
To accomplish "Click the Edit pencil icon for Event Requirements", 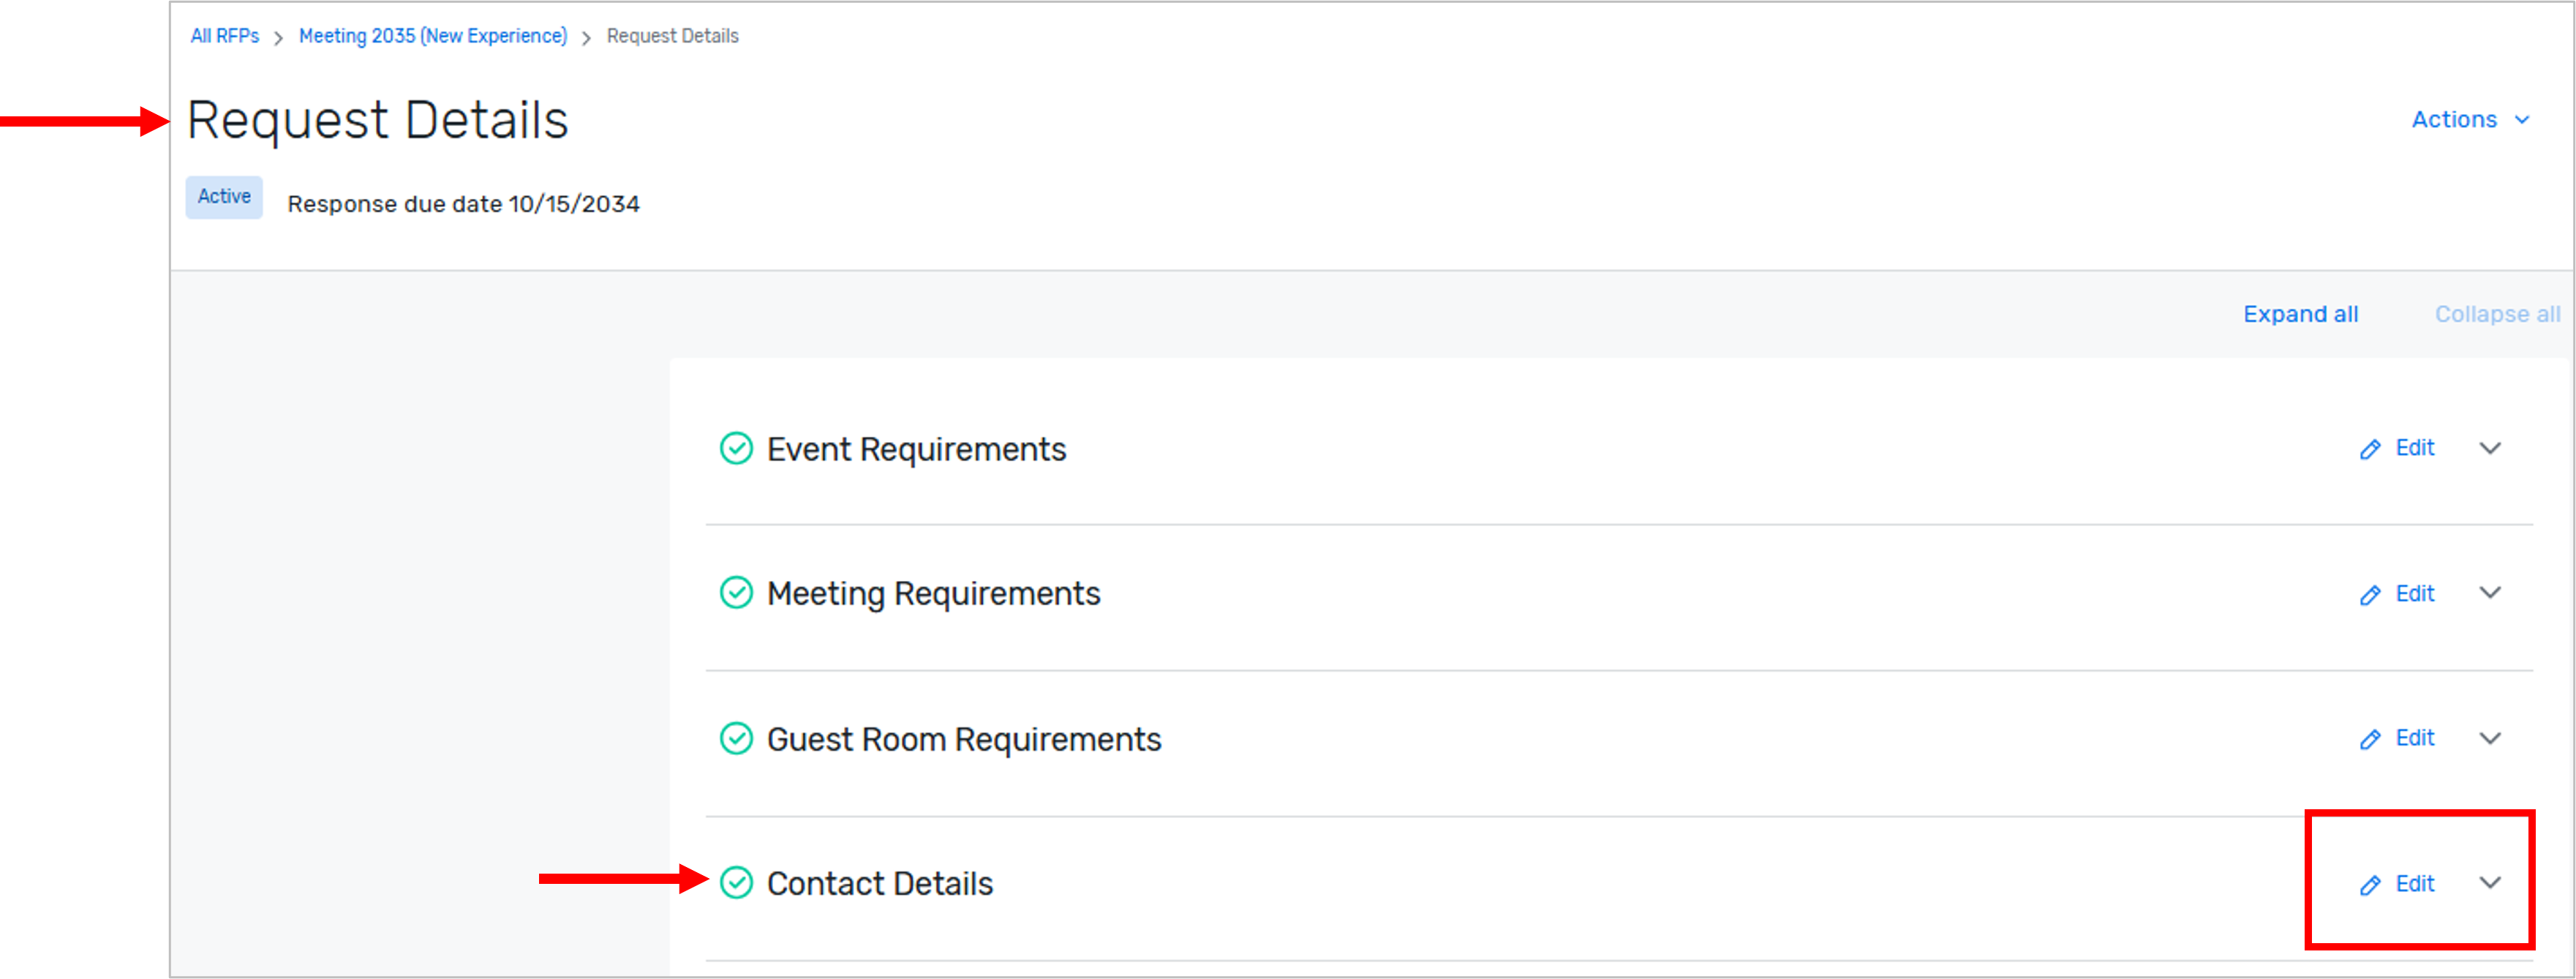I will [x=2371, y=449].
